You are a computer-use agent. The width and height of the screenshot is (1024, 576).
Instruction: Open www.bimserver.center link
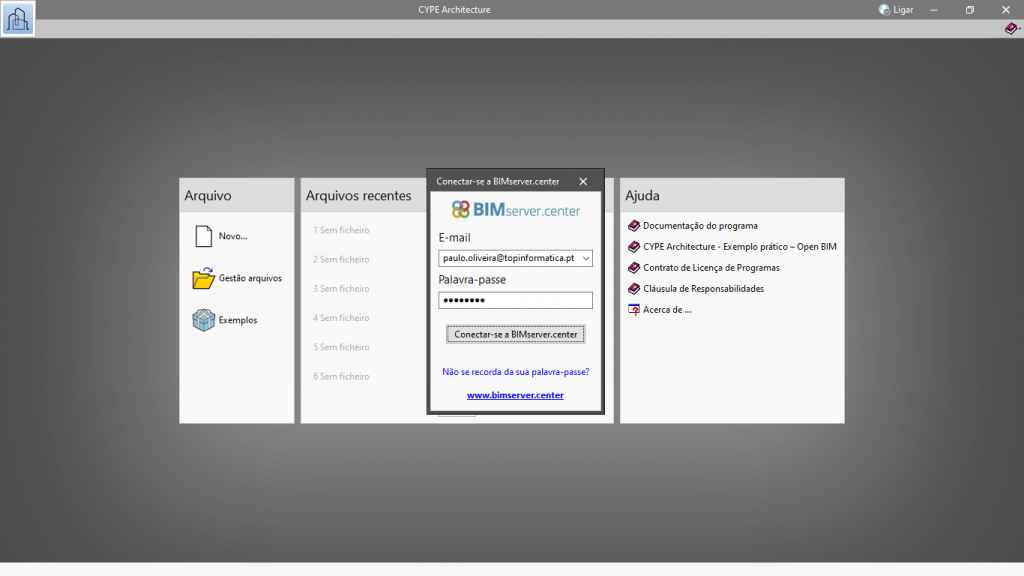[515, 395]
